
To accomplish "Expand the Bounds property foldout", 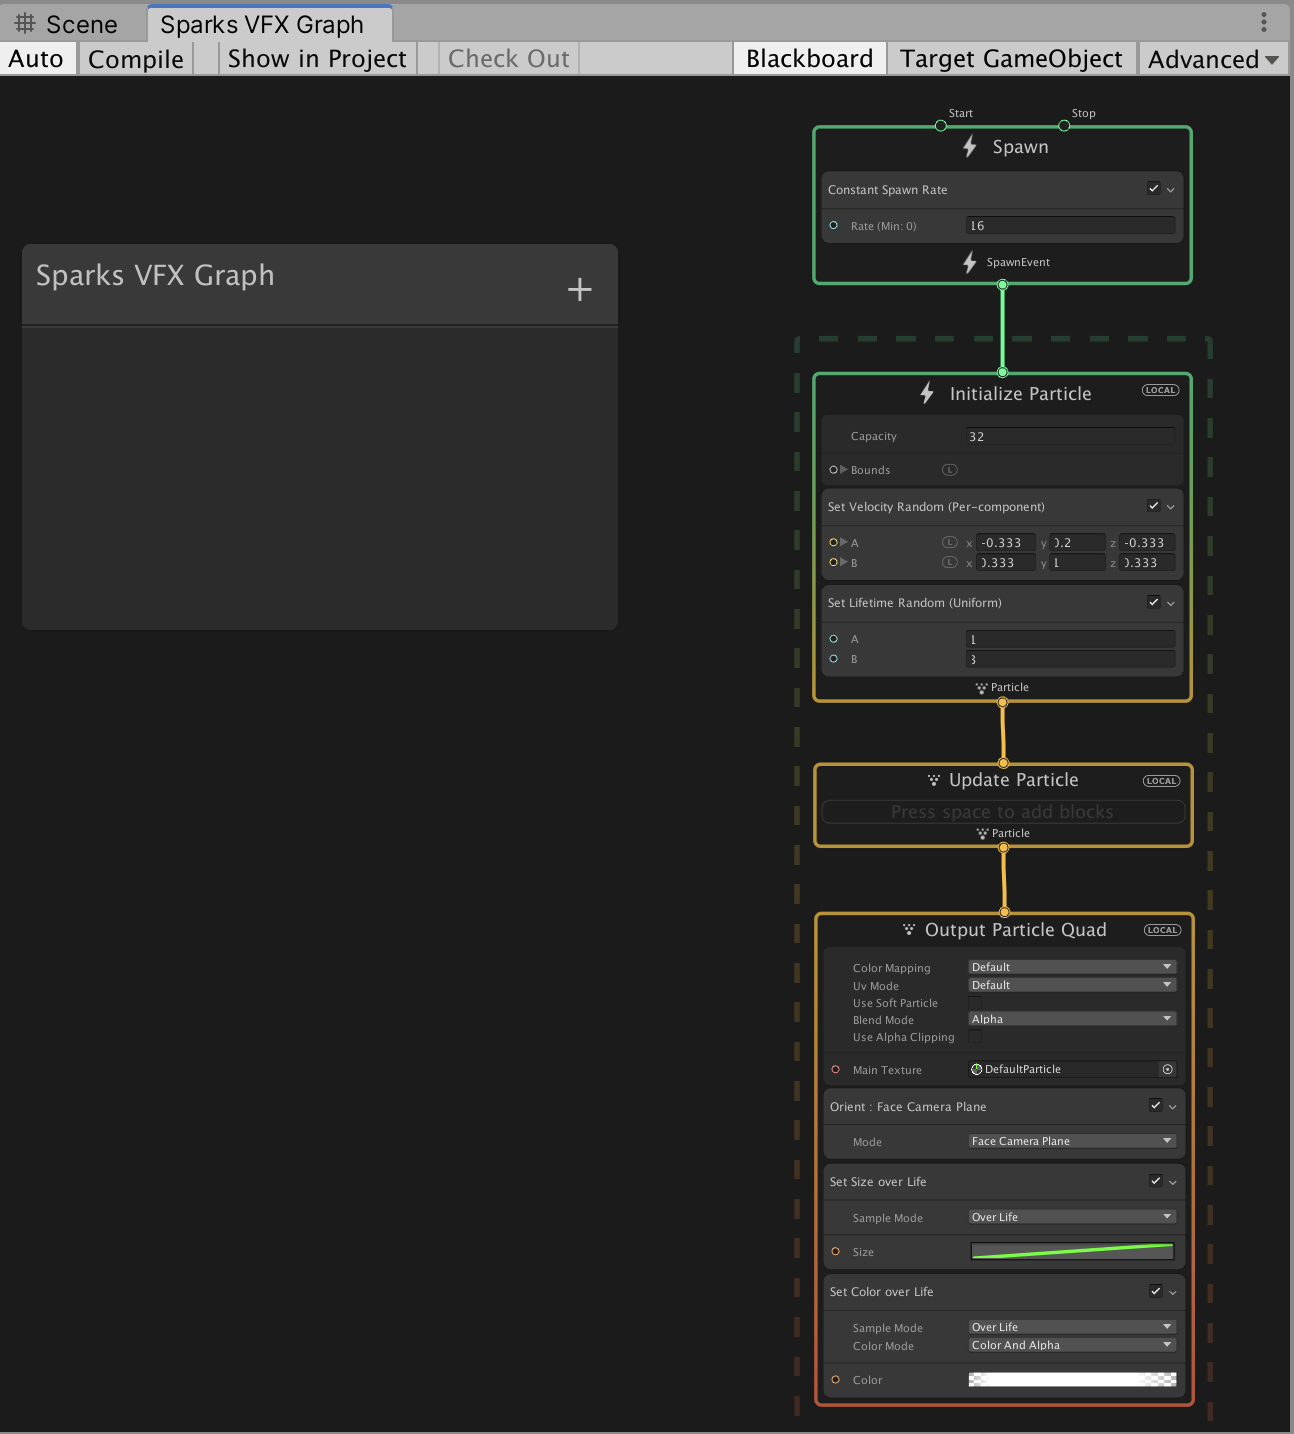I will (843, 470).
